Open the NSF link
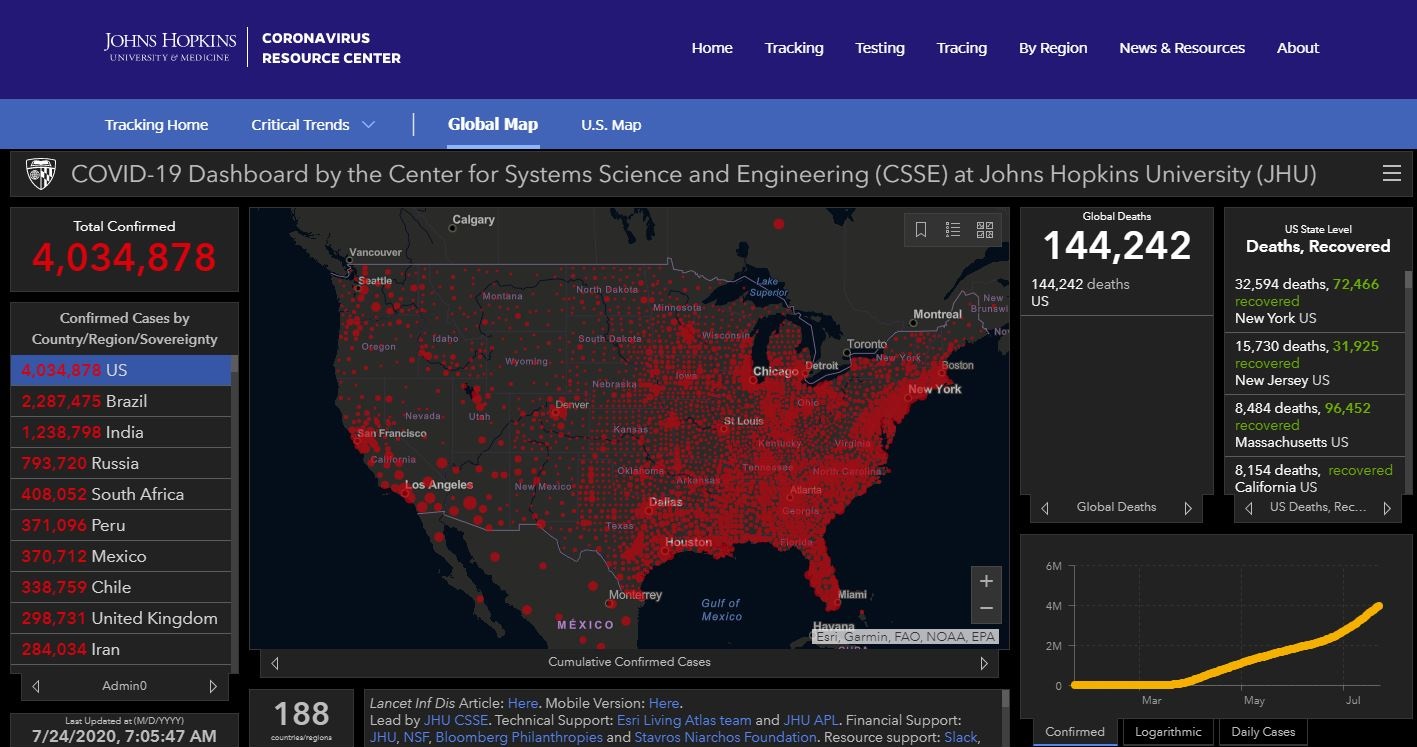 [x=418, y=737]
